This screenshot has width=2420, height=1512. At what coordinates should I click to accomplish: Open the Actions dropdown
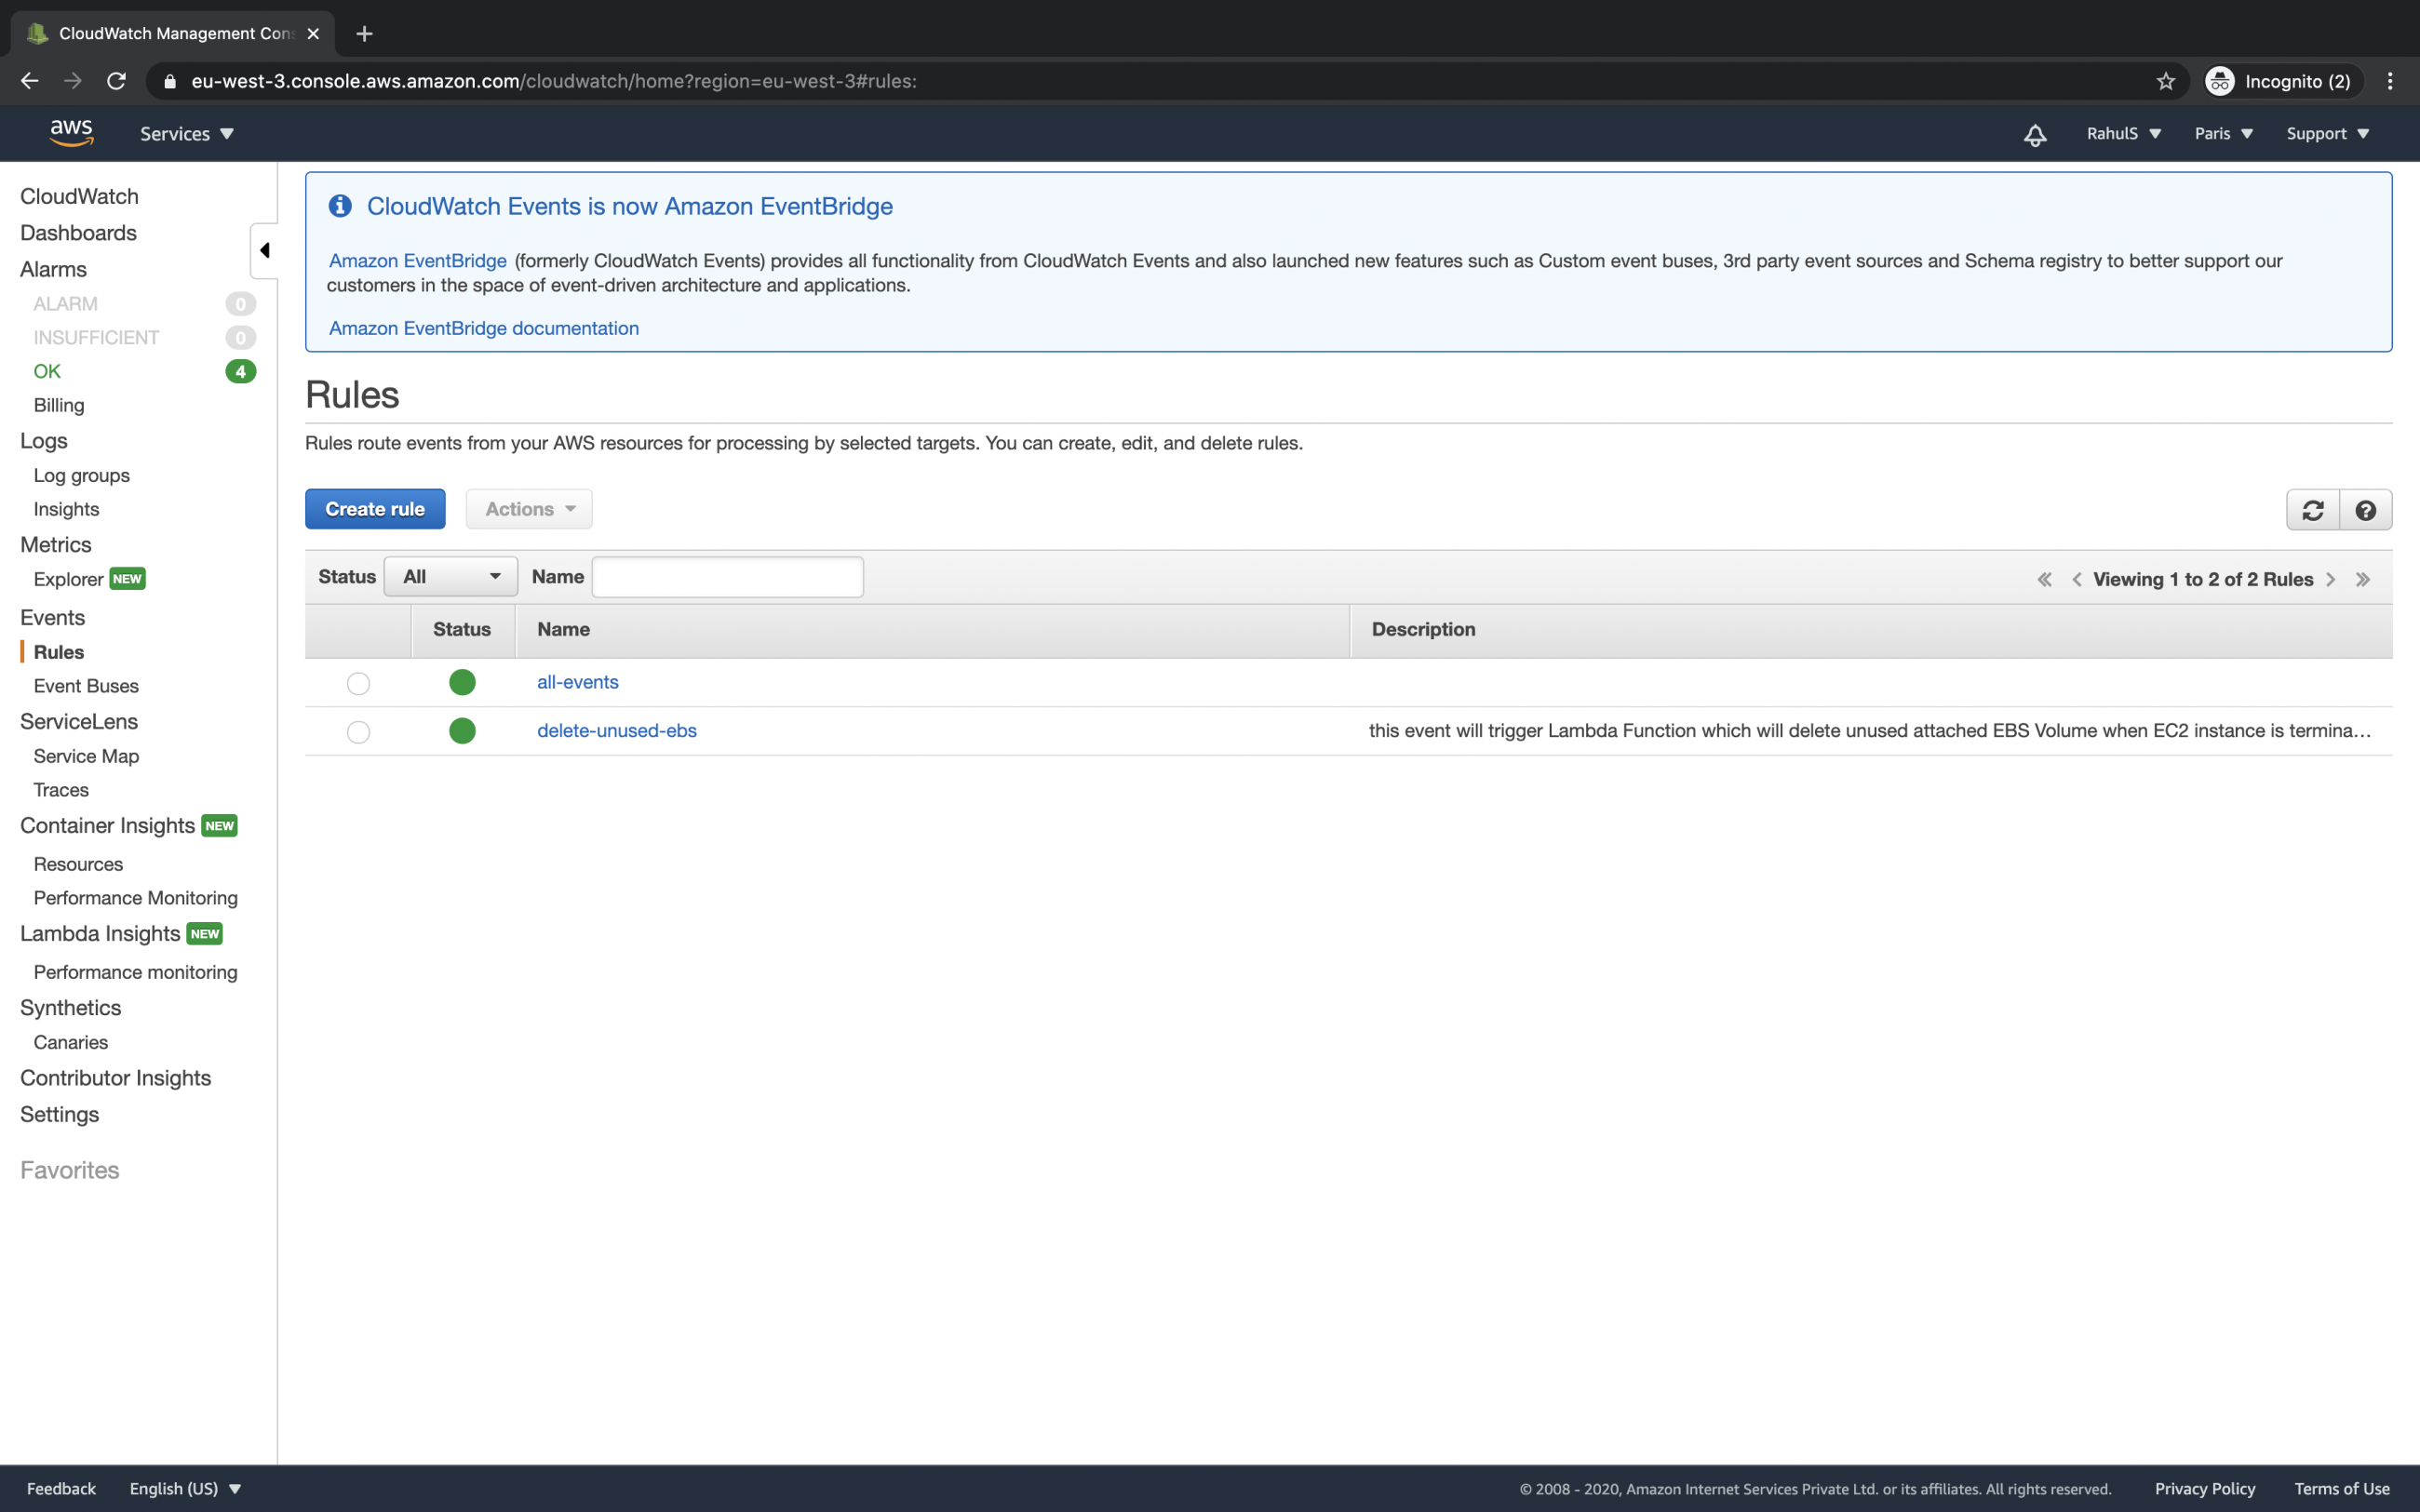click(528, 508)
